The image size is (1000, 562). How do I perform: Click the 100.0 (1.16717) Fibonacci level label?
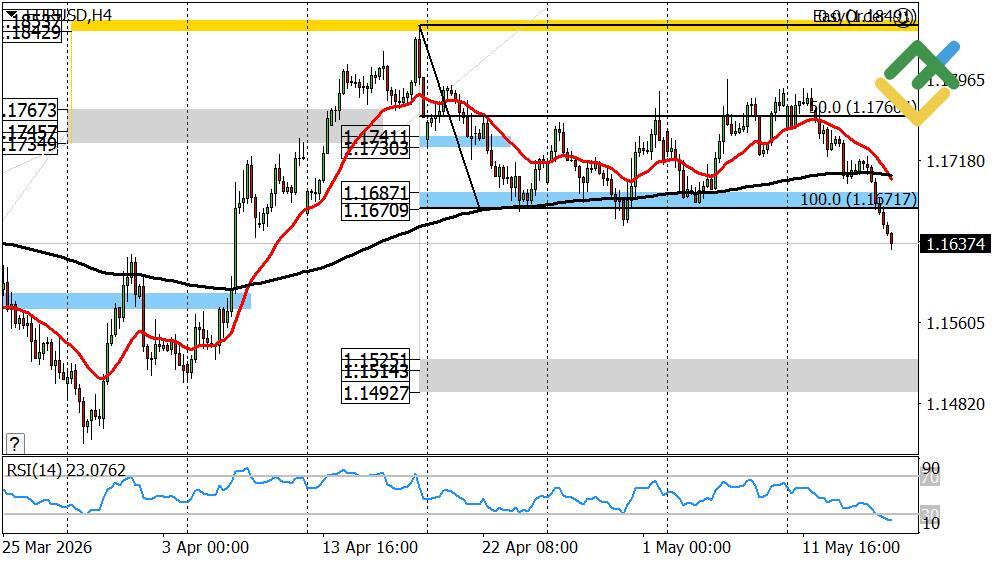point(858,199)
